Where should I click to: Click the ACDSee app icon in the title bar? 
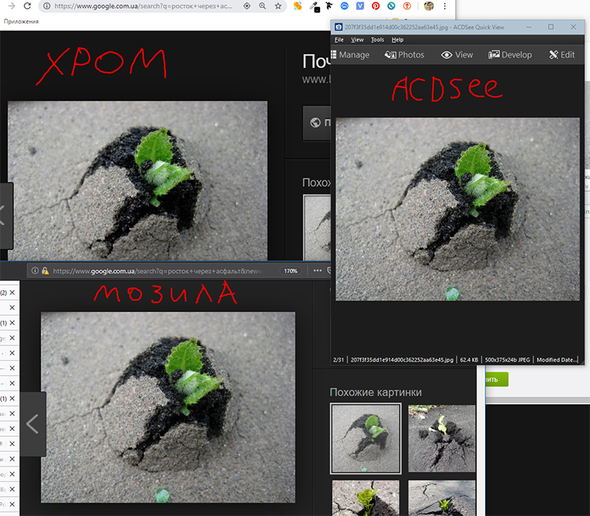click(339, 27)
